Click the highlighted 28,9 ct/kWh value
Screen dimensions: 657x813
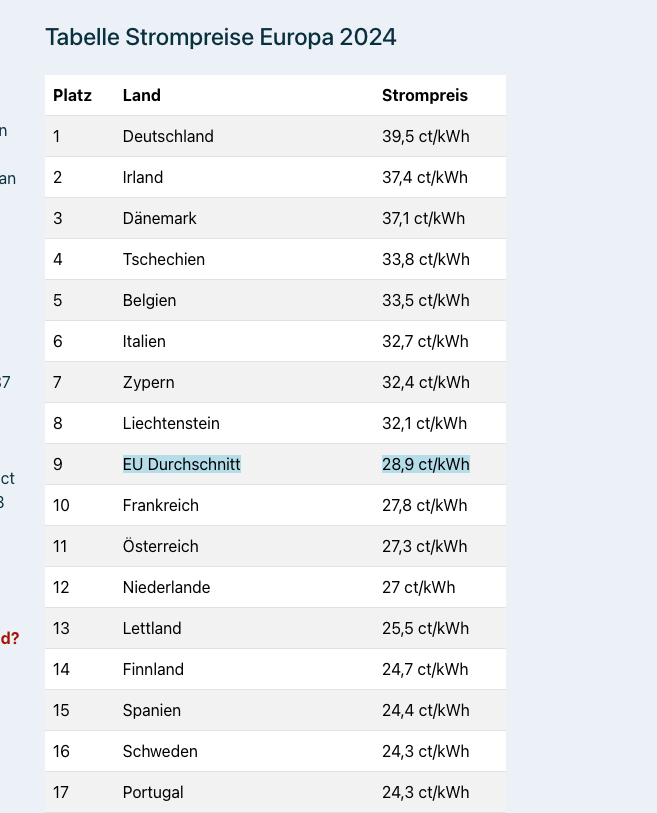[x=426, y=464]
